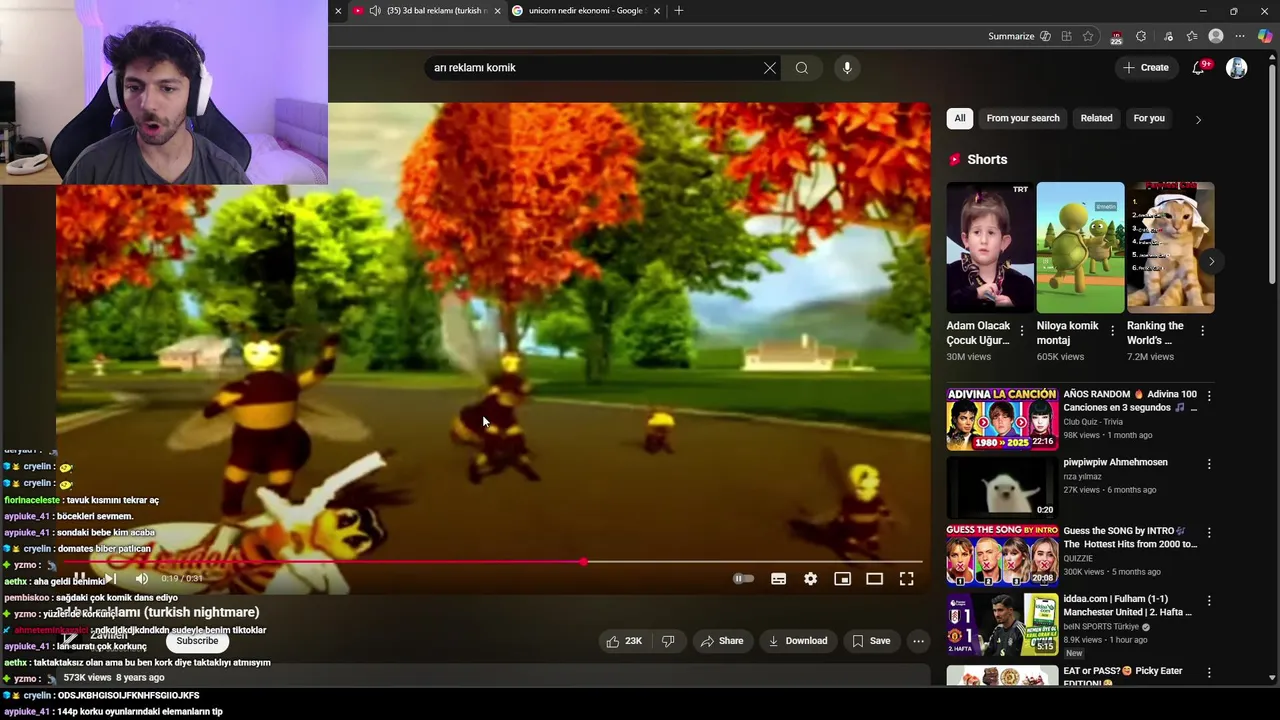Enable theater mode for the video
This screenshot has height=720, width=1280.
click(875, 579)
